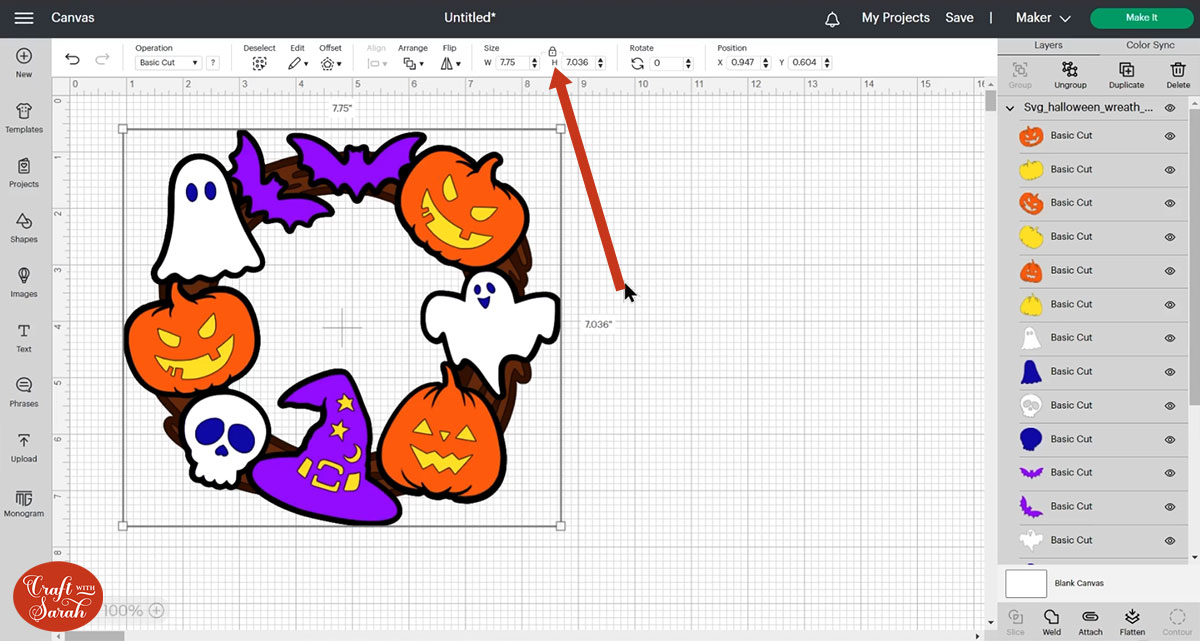Open the Maker machine selector
Image resolution: width=1200 pixels, height=641 pixels.
pos(1043,18)
